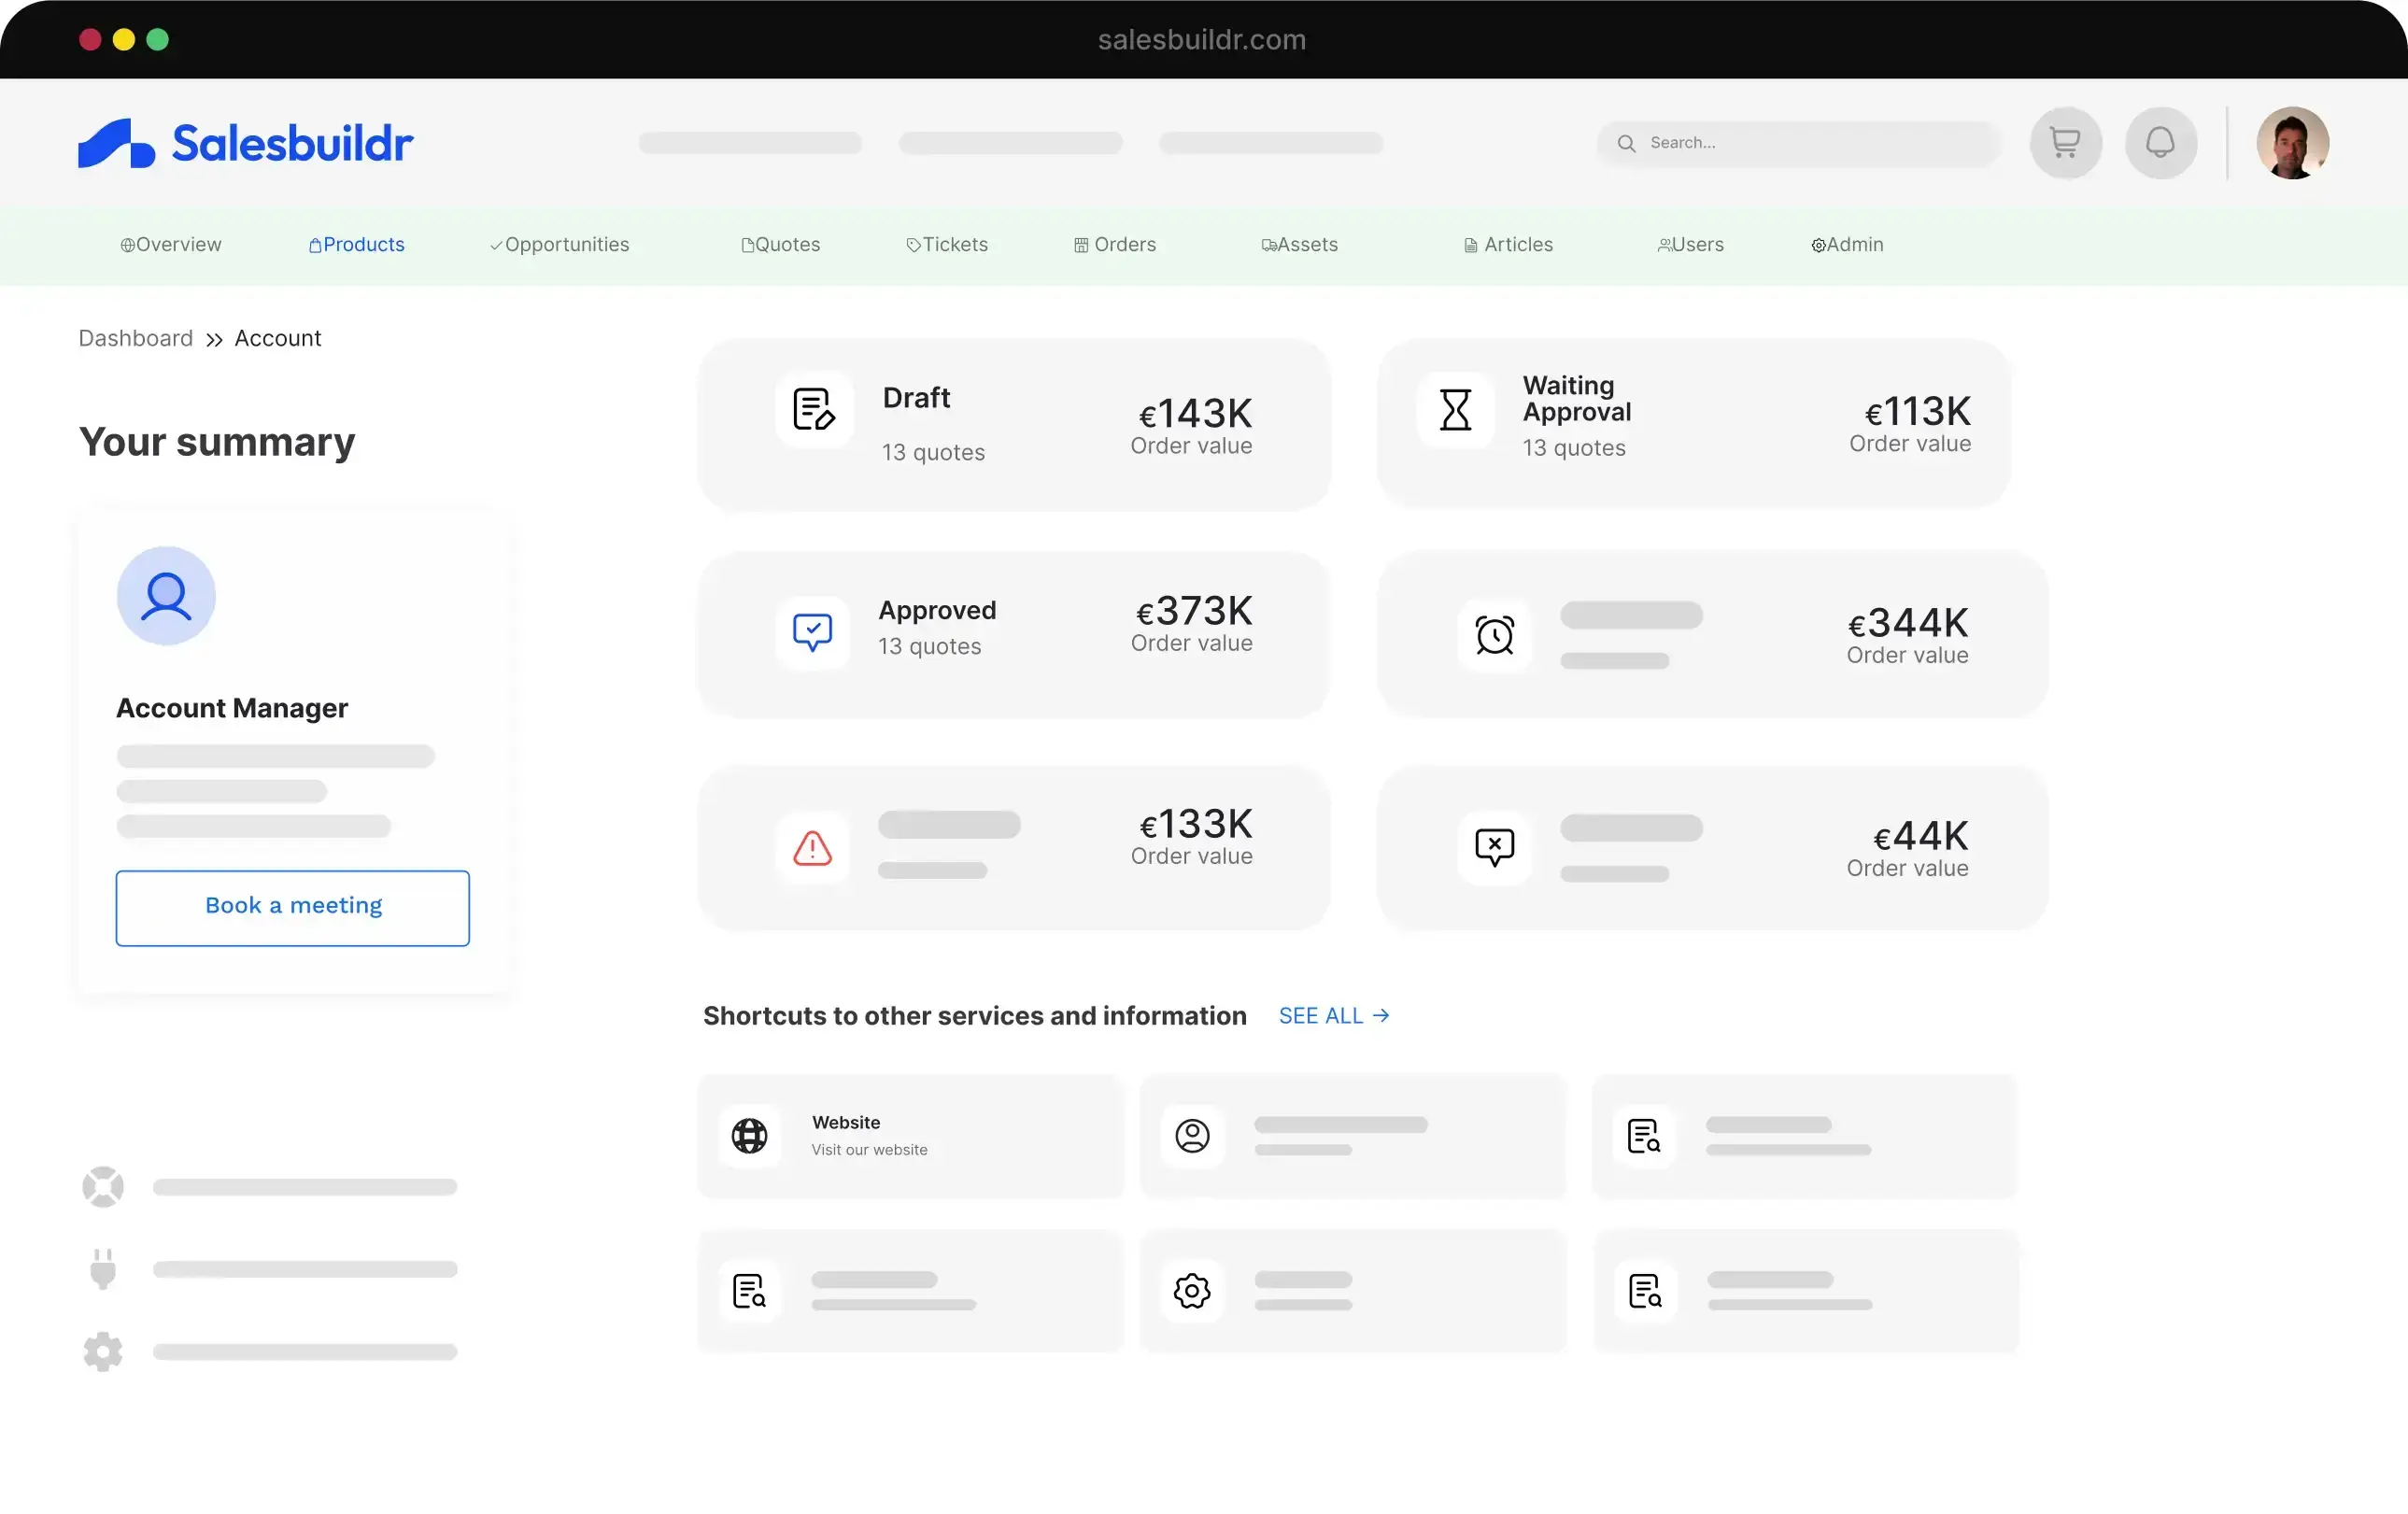The image size is (2408, 1514).
Task: Open the shopping cart icon
Action: pyautogui.click(x=2065, y=143)
